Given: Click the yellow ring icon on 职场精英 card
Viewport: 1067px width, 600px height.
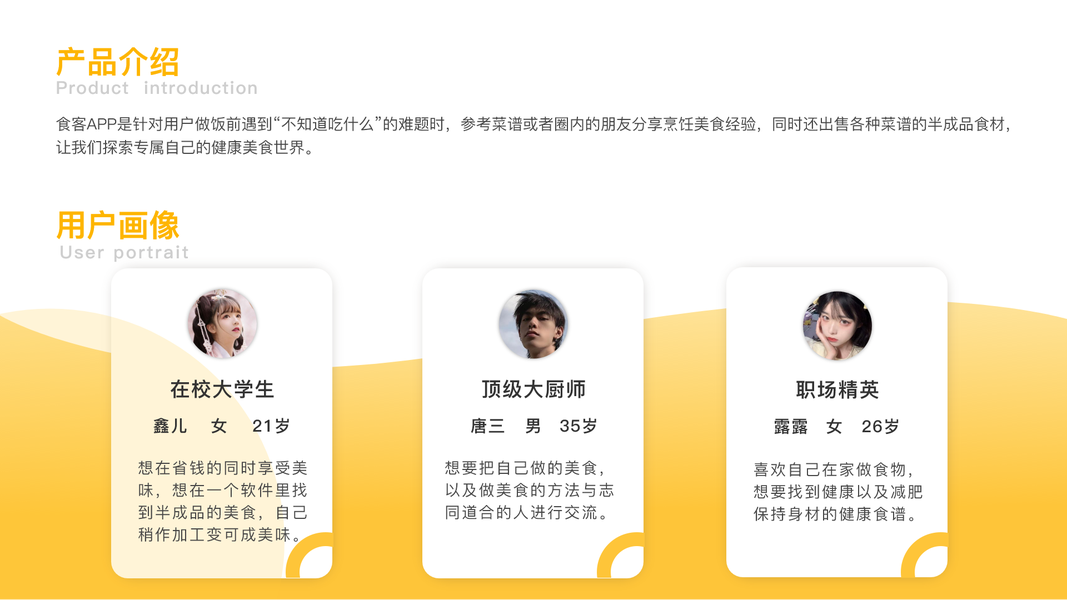Looking at the screenshot, I should [925, 555].
